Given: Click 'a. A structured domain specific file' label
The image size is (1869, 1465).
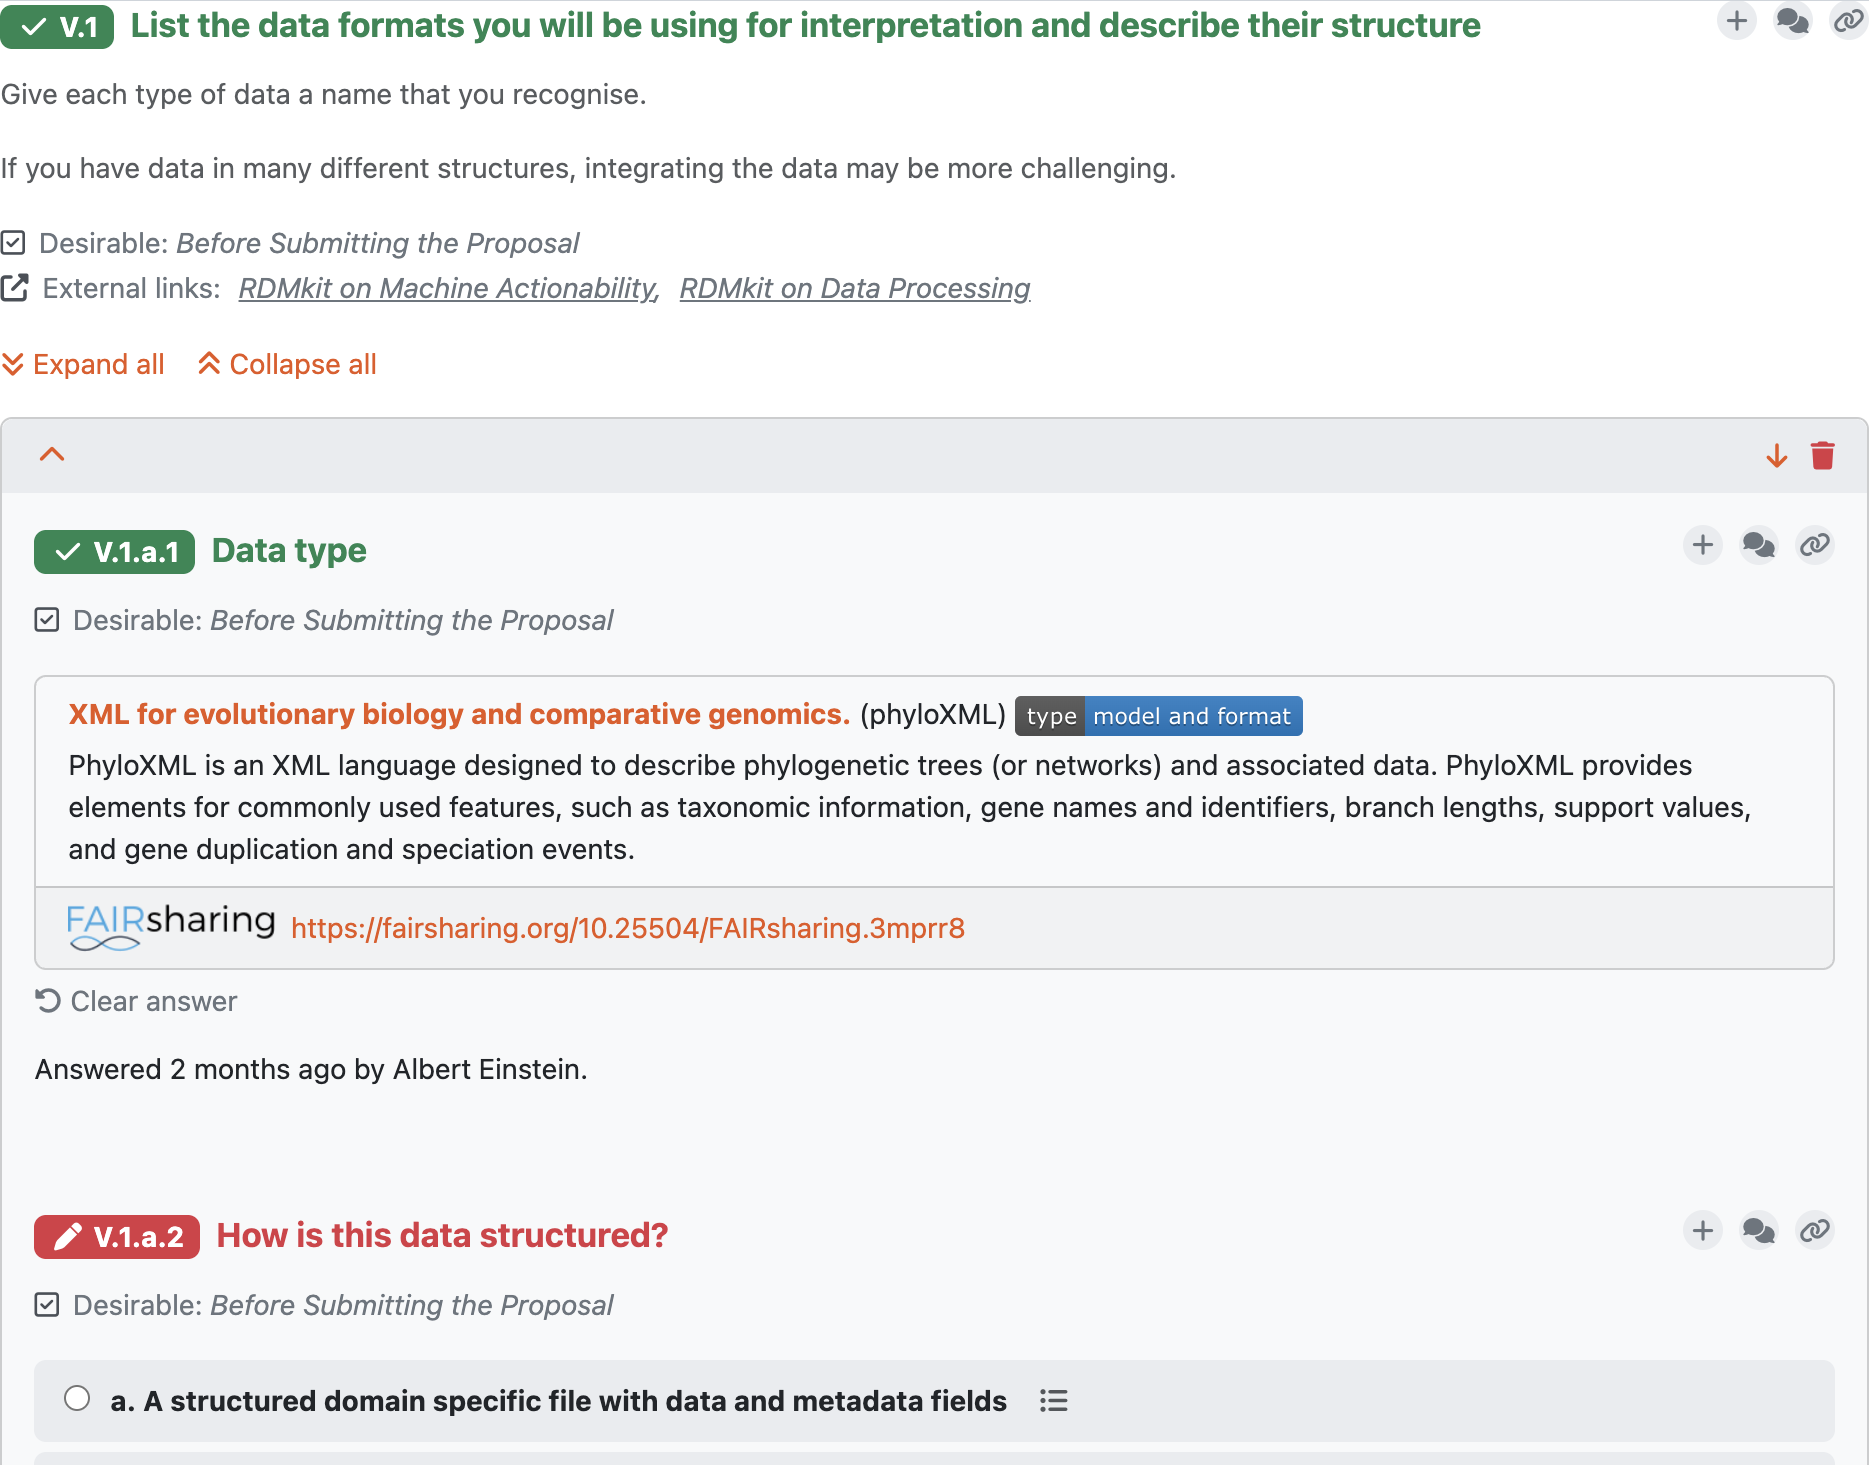Looking at the screenshot, I should (x=559, y=1401).
